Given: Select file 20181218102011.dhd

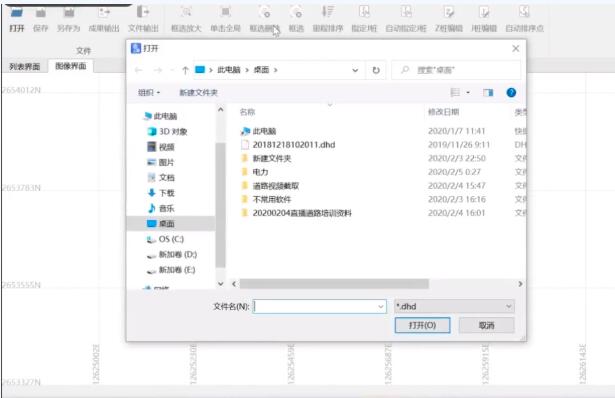Looking at the screenshot, I should coord(288,145).
